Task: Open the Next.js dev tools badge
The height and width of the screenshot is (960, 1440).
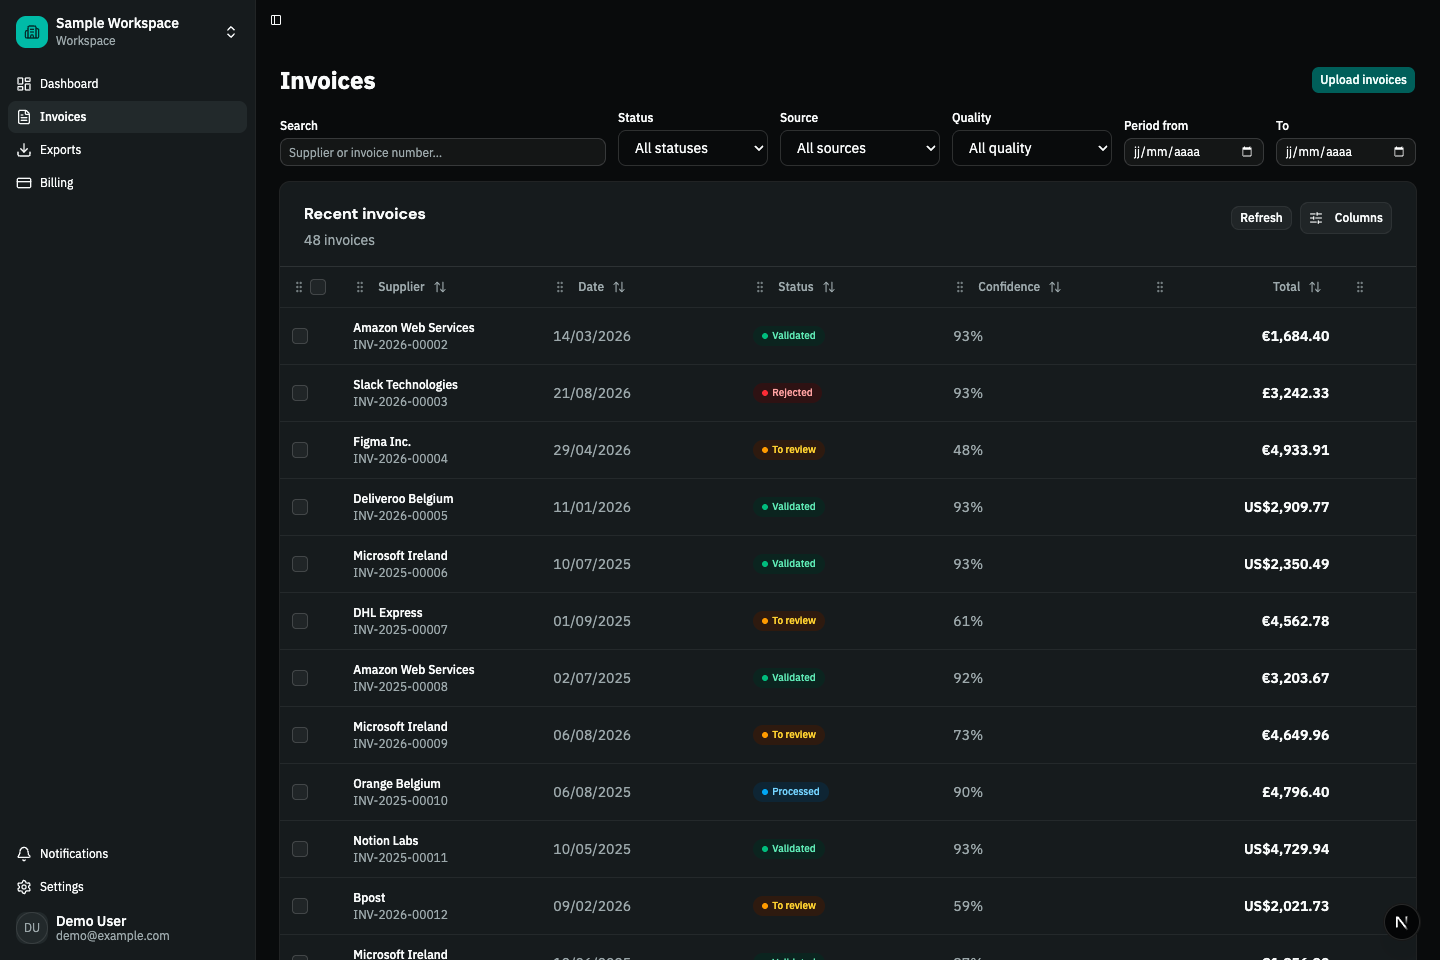Action: (1402, 922)
